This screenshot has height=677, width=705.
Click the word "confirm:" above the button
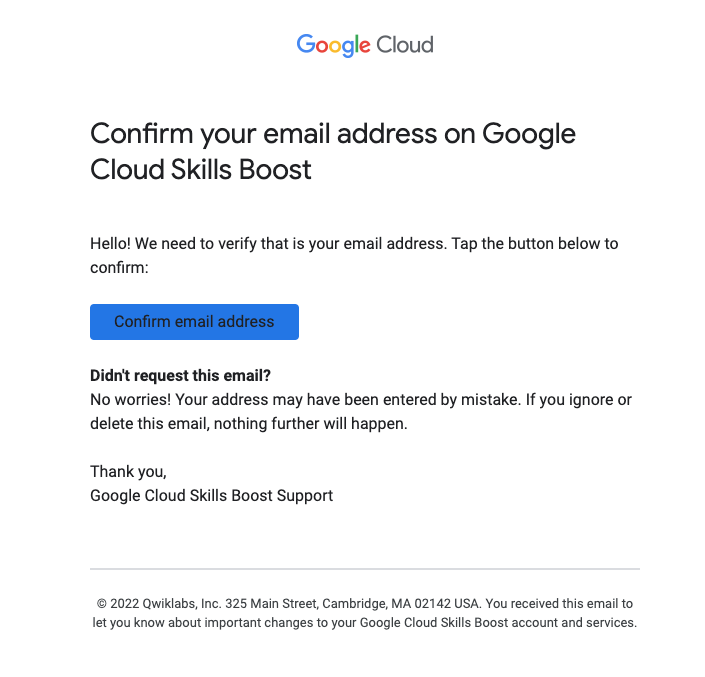point(119,268)
